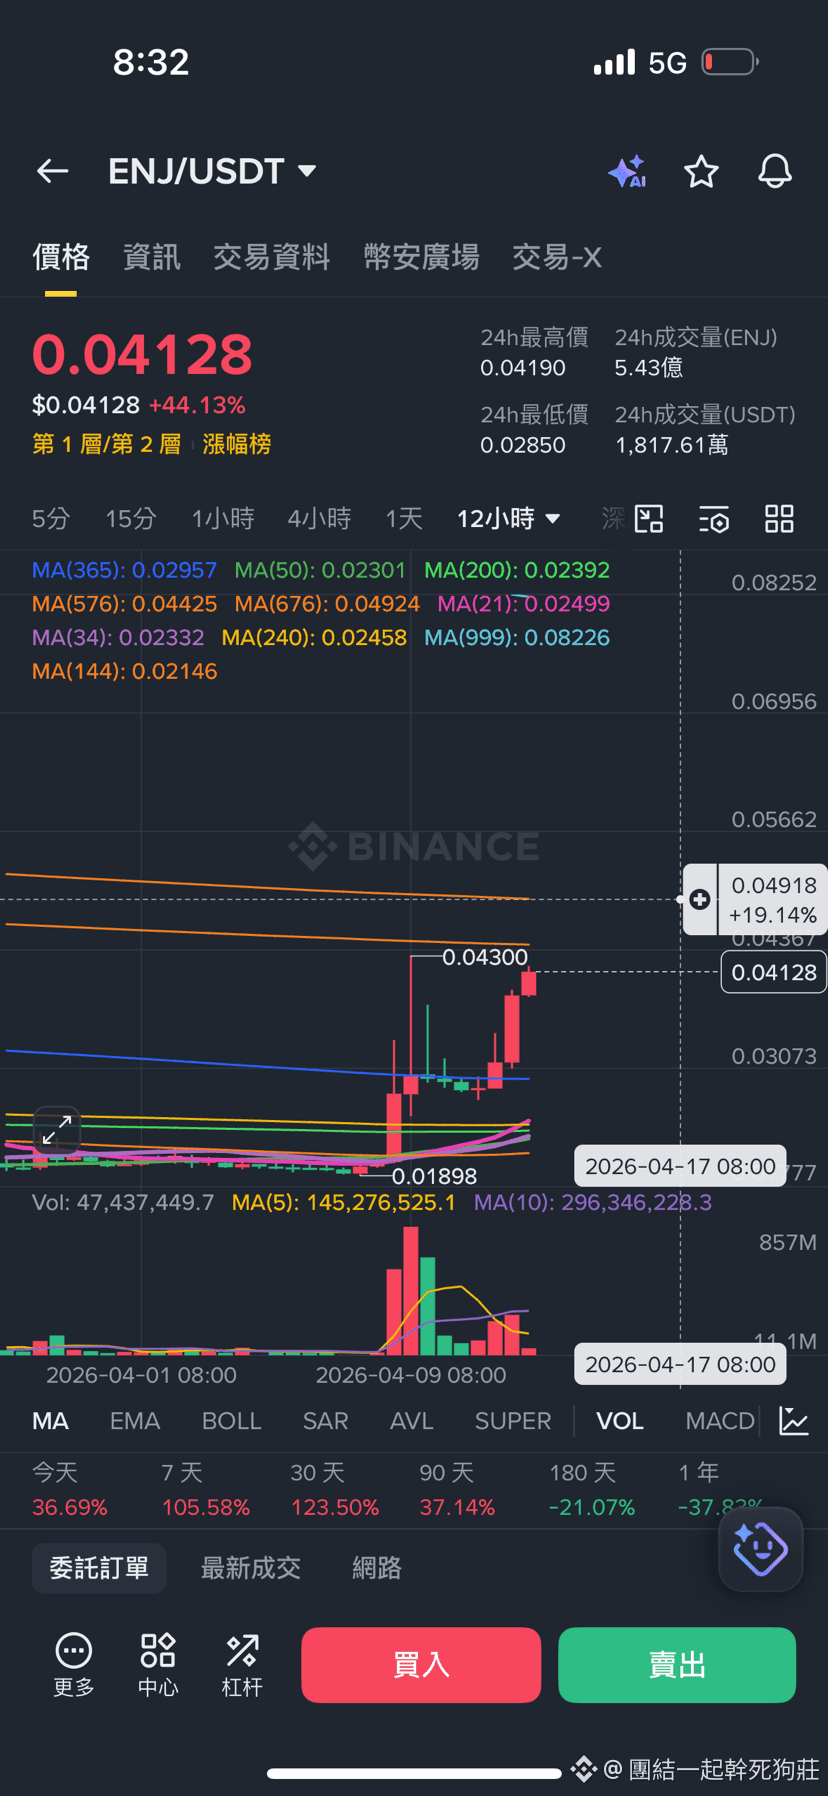Open chart indicator settings icon
This screenshot has width=828, height=1796.
click(x=714, y=519)
